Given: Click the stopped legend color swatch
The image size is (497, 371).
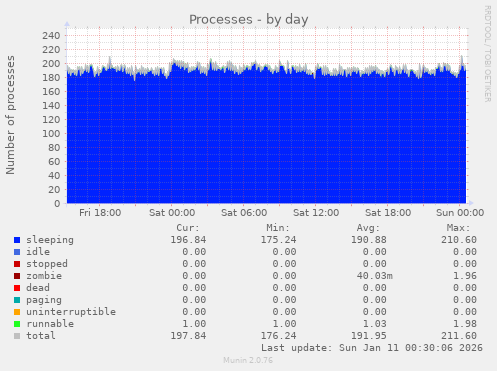Looking at the screenshot, I should pyautogui.click(x=17, y=264).
